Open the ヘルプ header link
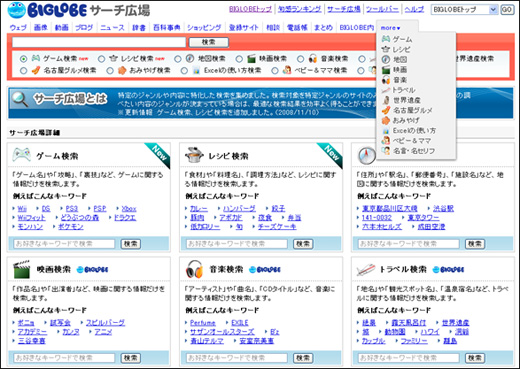520x369 pixels. 414,9
